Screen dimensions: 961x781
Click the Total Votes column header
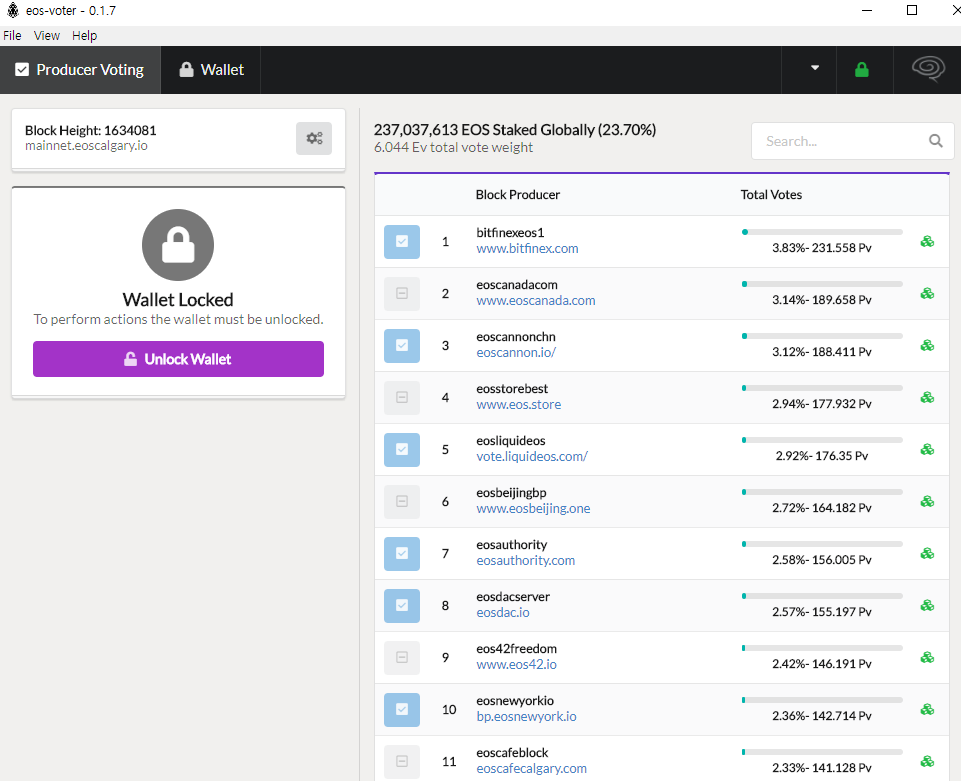(x=771, y=195)
